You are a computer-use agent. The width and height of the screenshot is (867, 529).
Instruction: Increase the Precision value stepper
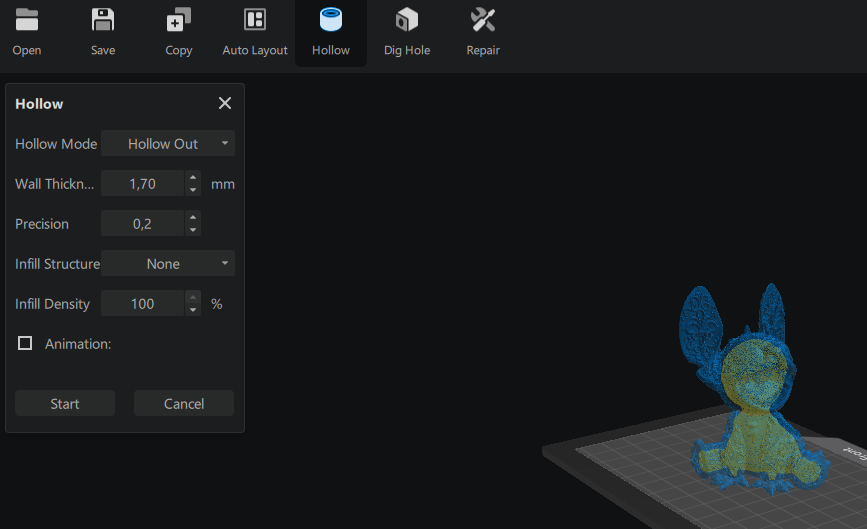click(x=193, y=218)
